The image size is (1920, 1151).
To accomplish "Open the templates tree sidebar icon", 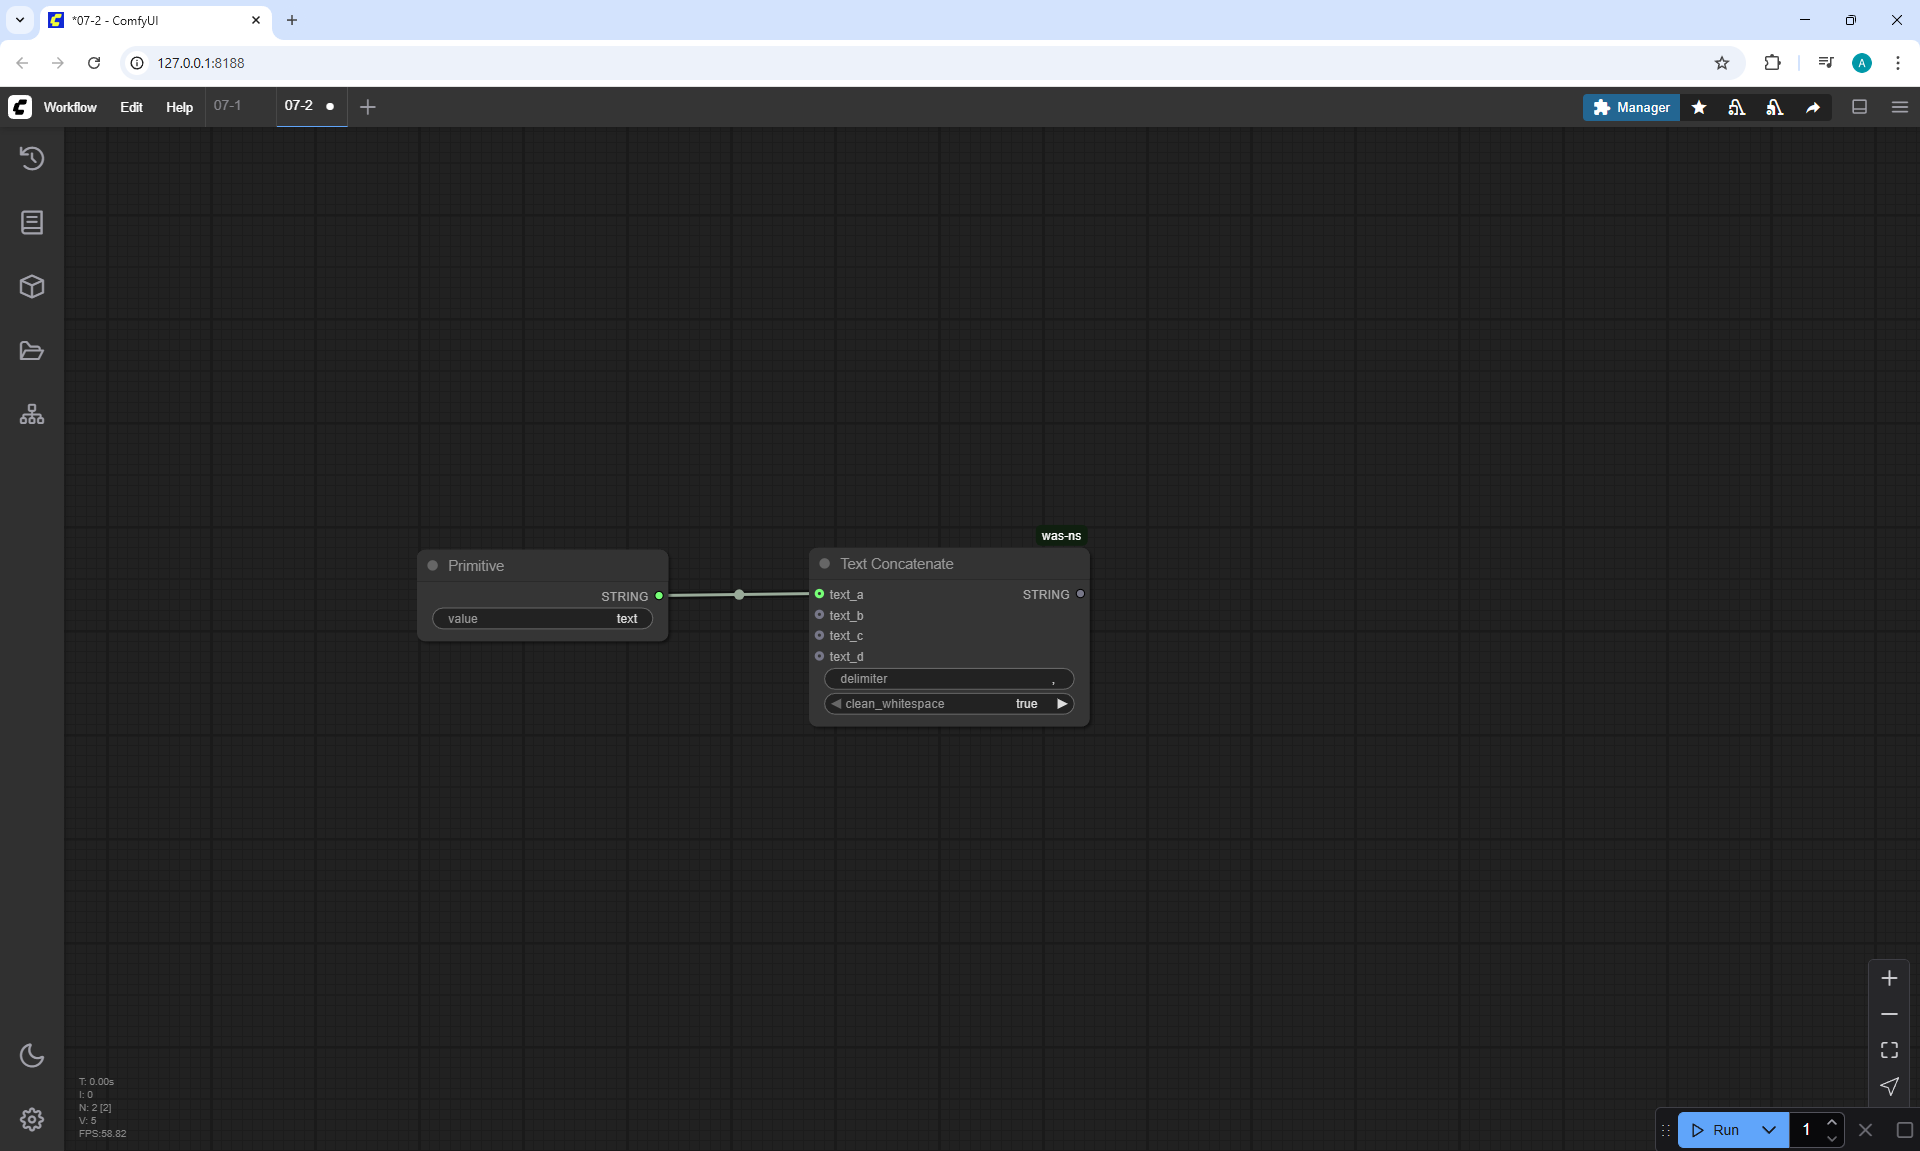I will pyautogui.click(x=32, y=414).
